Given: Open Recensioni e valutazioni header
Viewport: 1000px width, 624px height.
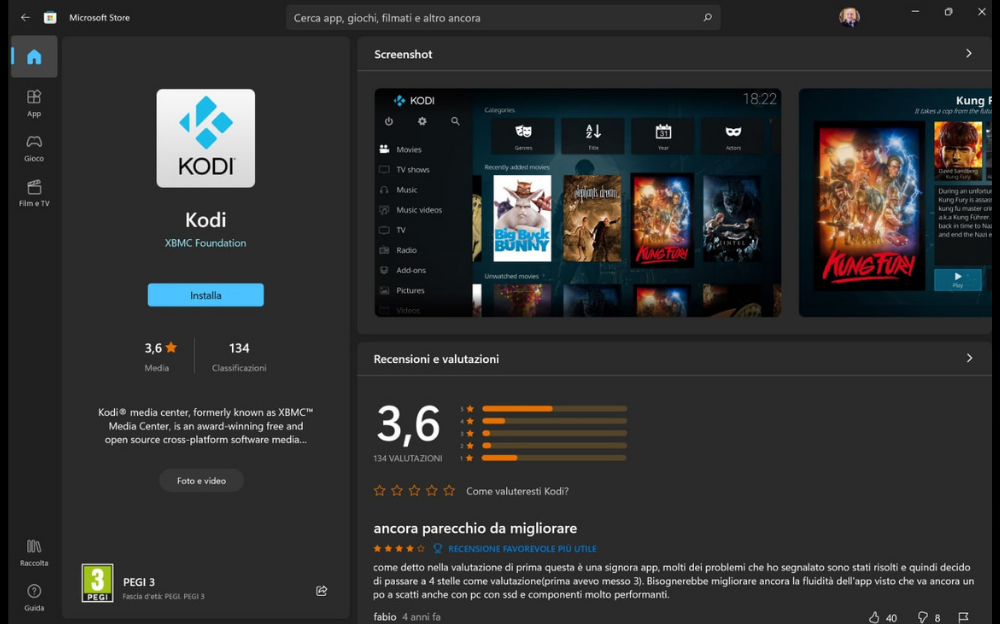Looking at the screenshot, I should [436, 359].
